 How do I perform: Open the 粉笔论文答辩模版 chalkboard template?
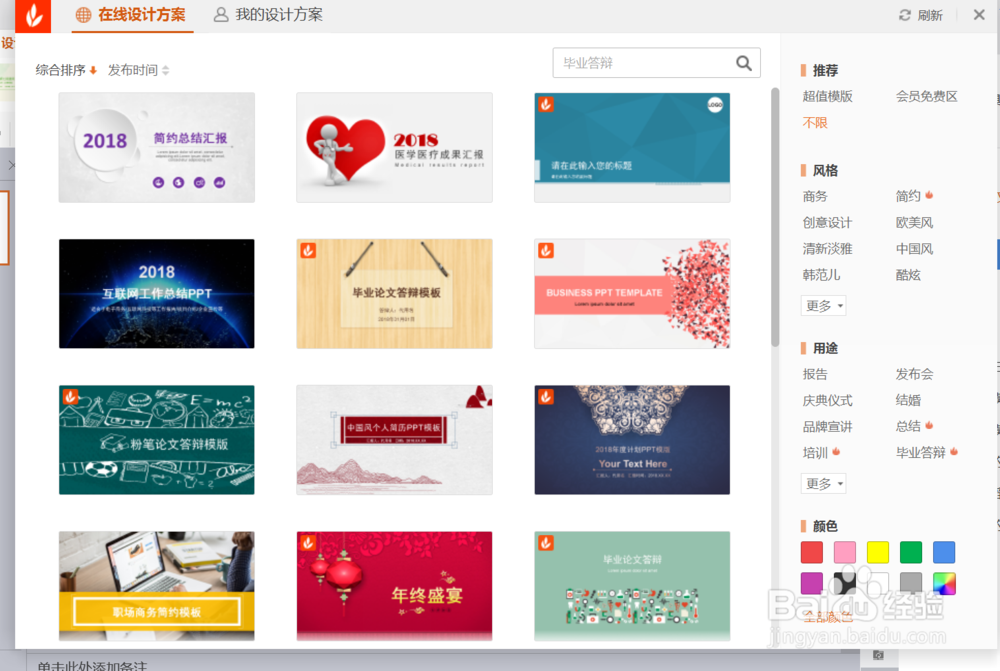pos(157,439)
